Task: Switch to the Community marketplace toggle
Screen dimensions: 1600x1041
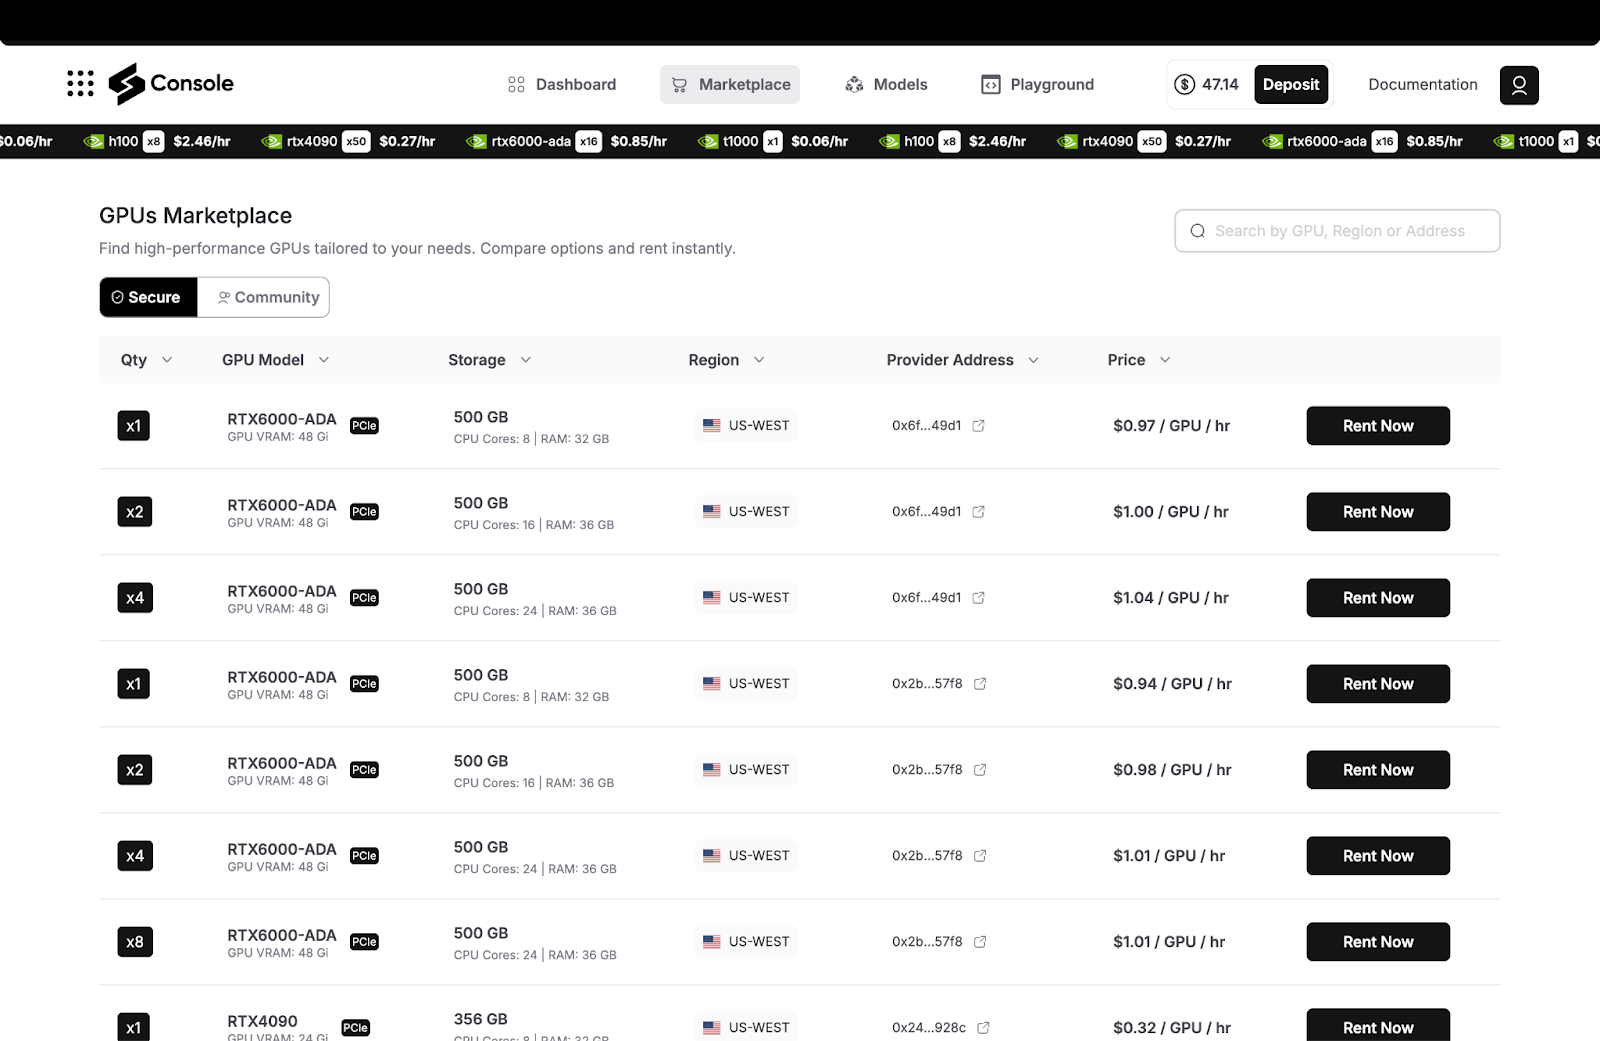Action: click(x=268, y=298)
